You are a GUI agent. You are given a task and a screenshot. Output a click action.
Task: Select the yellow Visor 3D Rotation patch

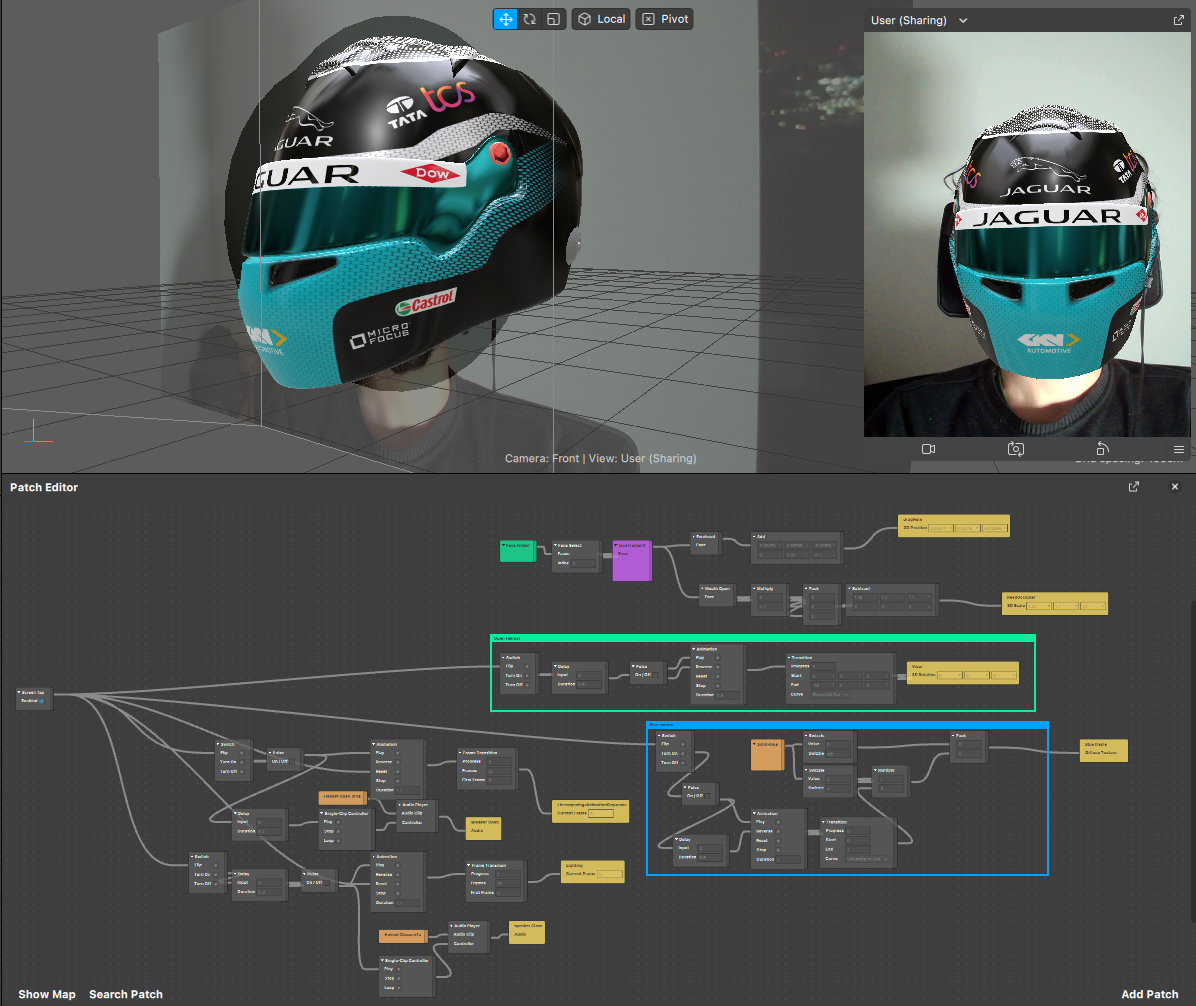963,672
